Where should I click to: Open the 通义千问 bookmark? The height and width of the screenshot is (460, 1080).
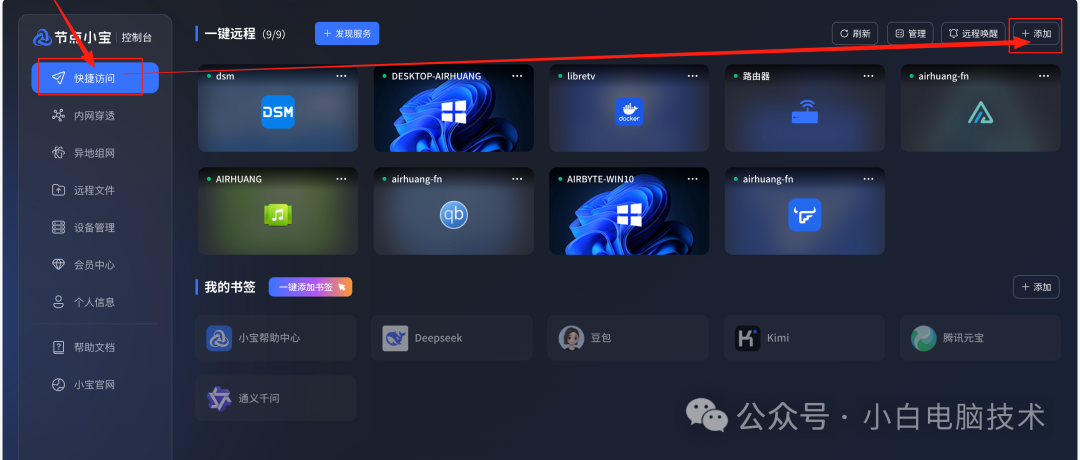276,398
